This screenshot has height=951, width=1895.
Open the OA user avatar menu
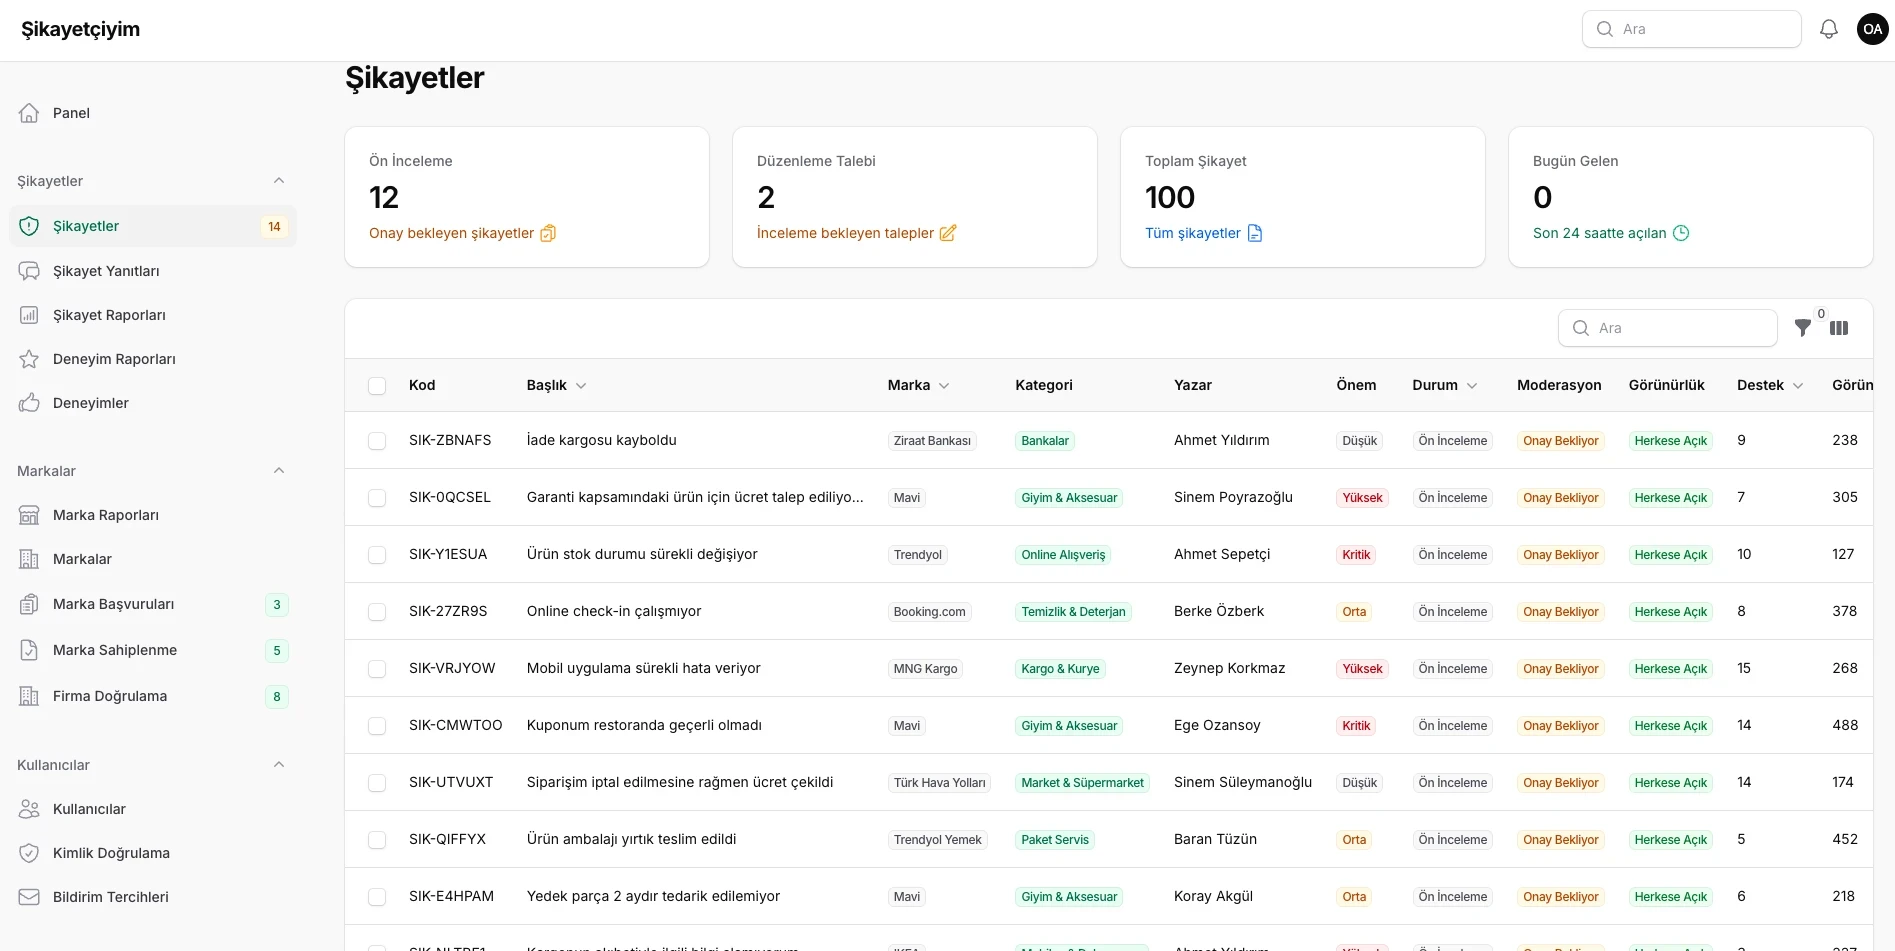[x=1872, y=29]
